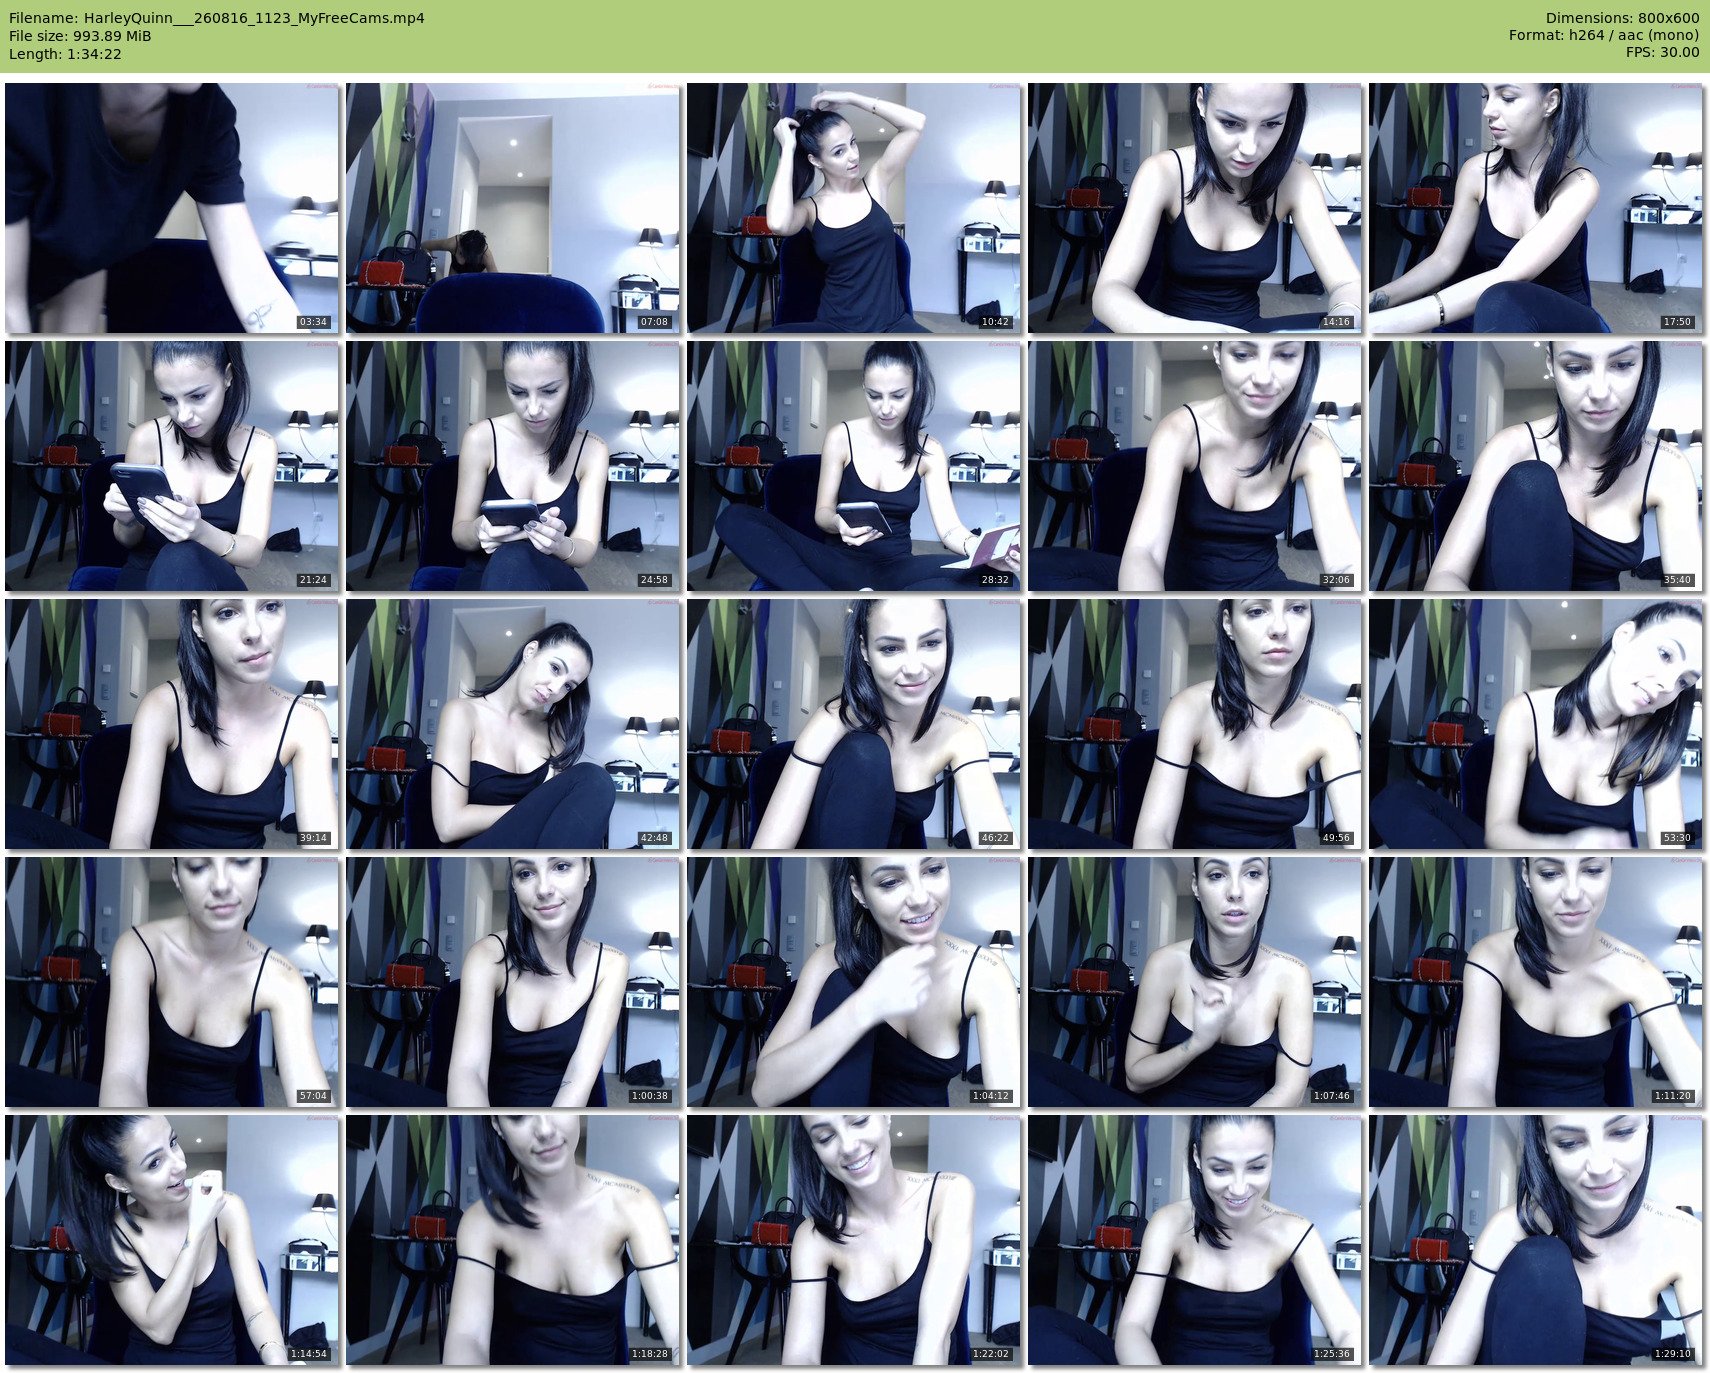
Task: Click the thumbnail marked 10:42
Action: (854, 208)
